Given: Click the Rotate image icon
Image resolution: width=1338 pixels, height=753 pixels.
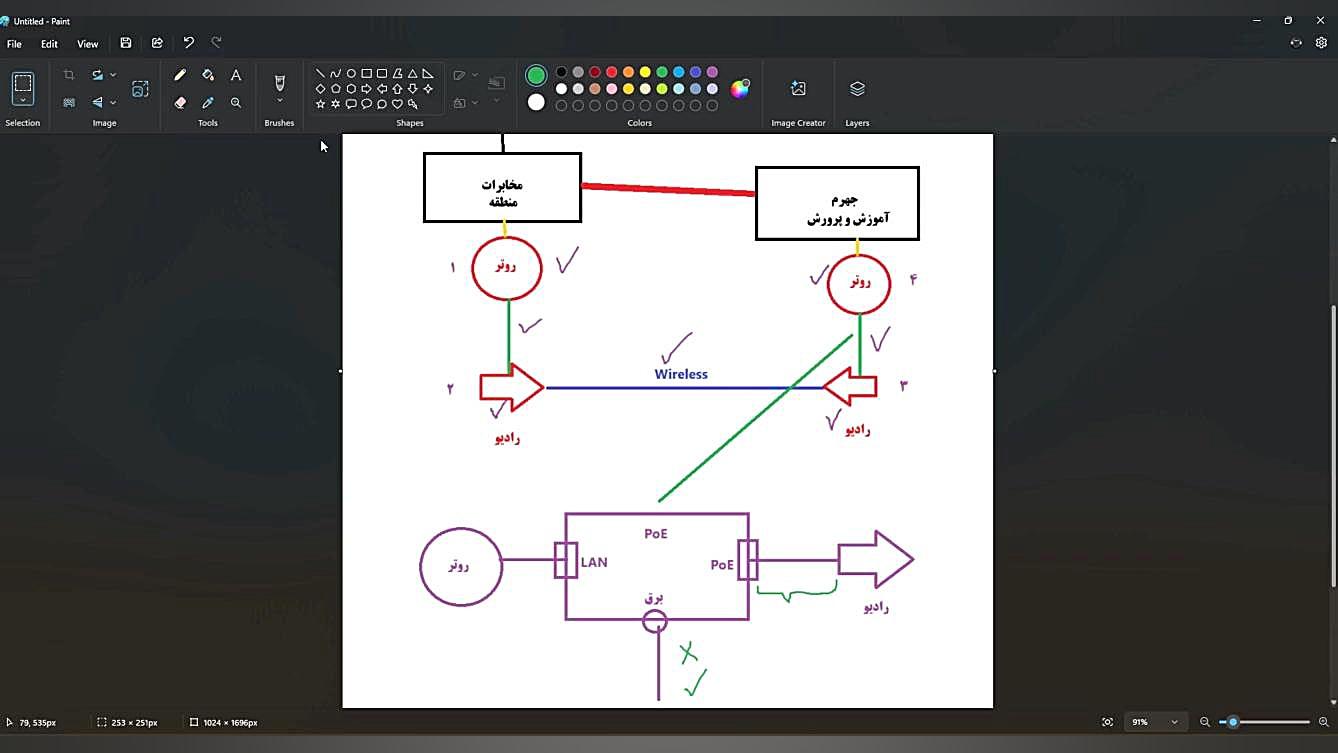Looking at the screenshot, I should (x=97, y=75).
